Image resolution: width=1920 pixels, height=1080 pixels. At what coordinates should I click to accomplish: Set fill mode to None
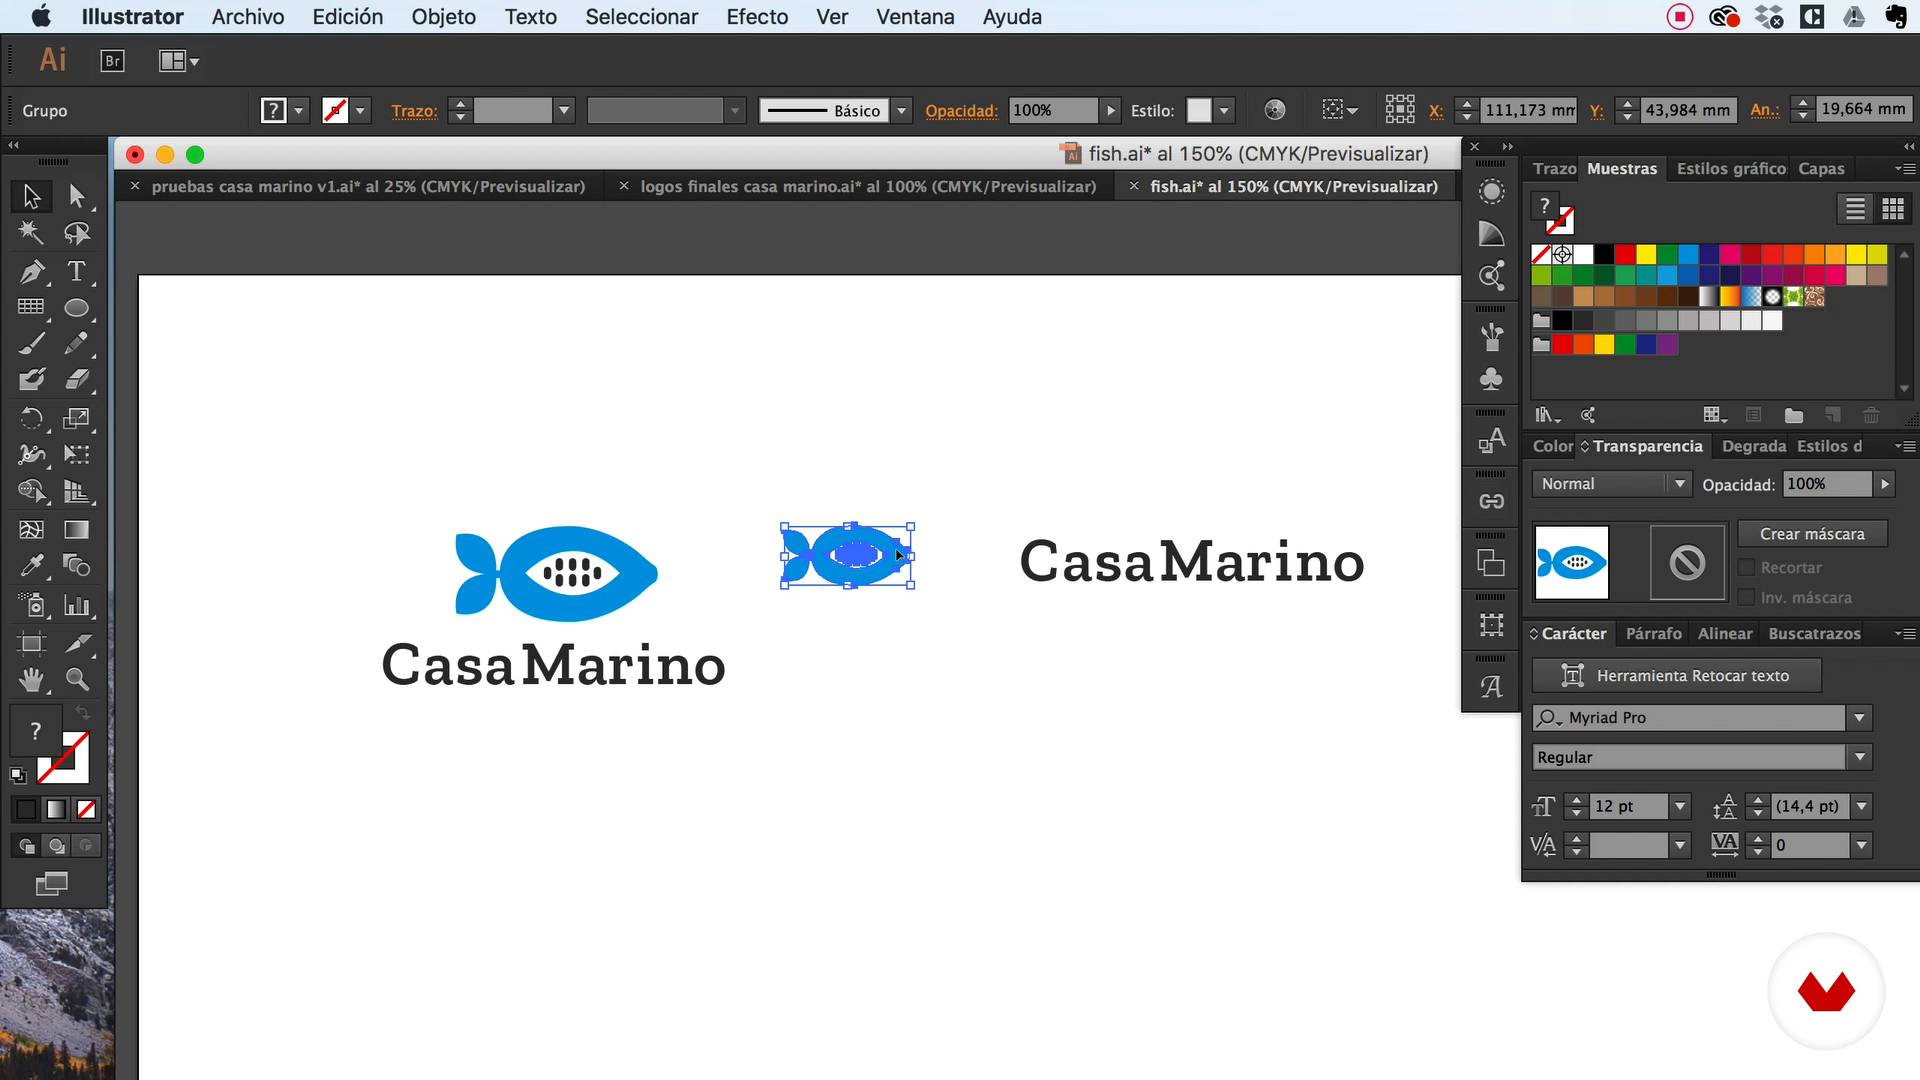coord(86,810)
